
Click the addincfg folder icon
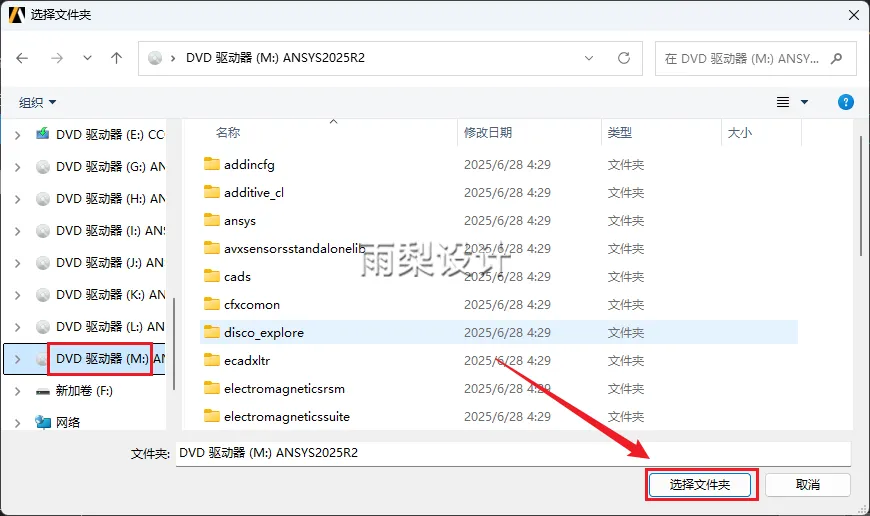211,164
